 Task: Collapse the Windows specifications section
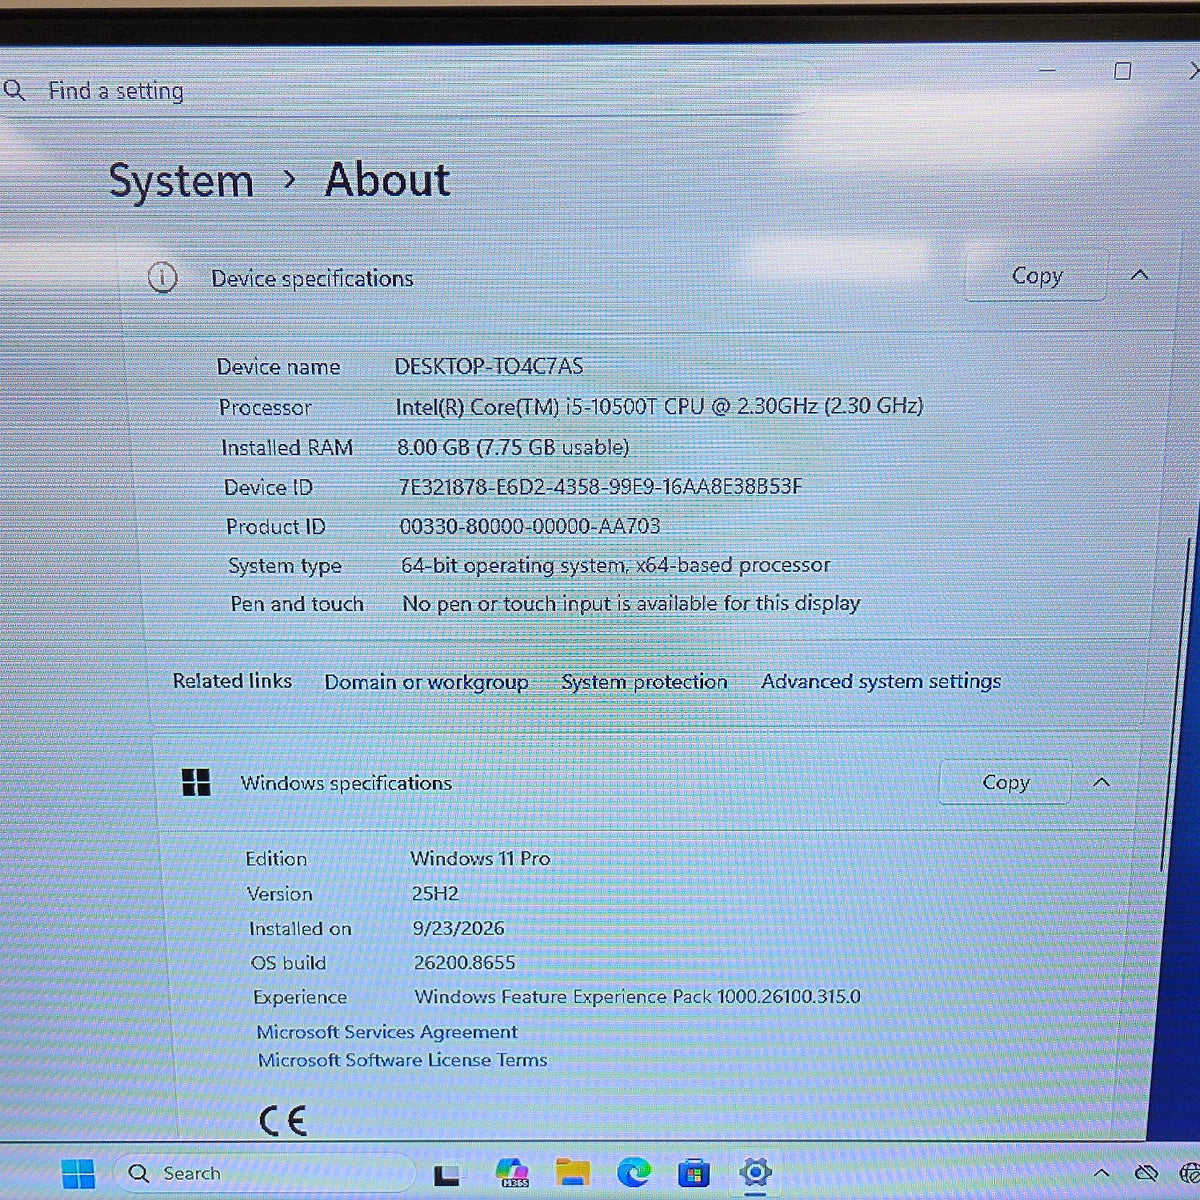tap(1101, 782)
